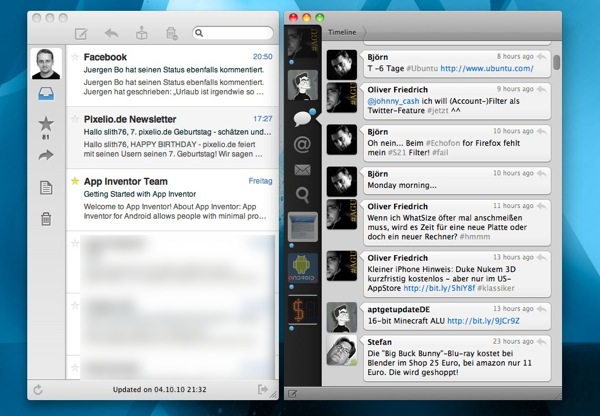The width and height of the screenshot is (600, 416).
Task: Click the Timeline breadcrumb tab
Action: pos(342,32)
